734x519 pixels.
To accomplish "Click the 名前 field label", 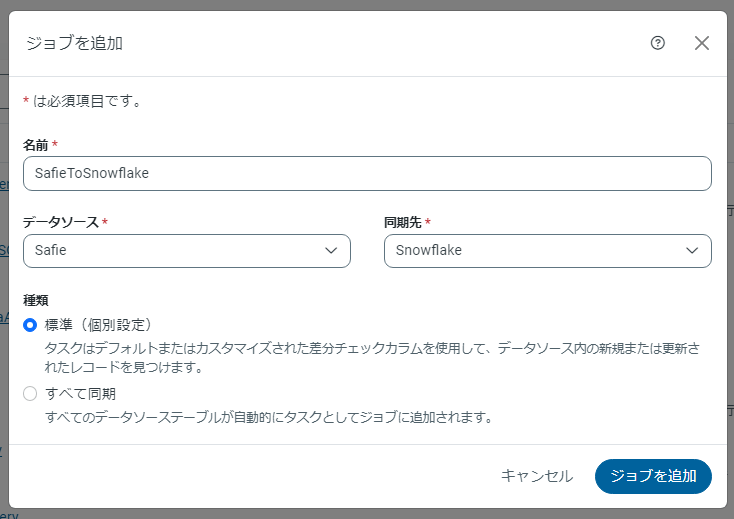I will pyautogui.click(x=36, y=145).
